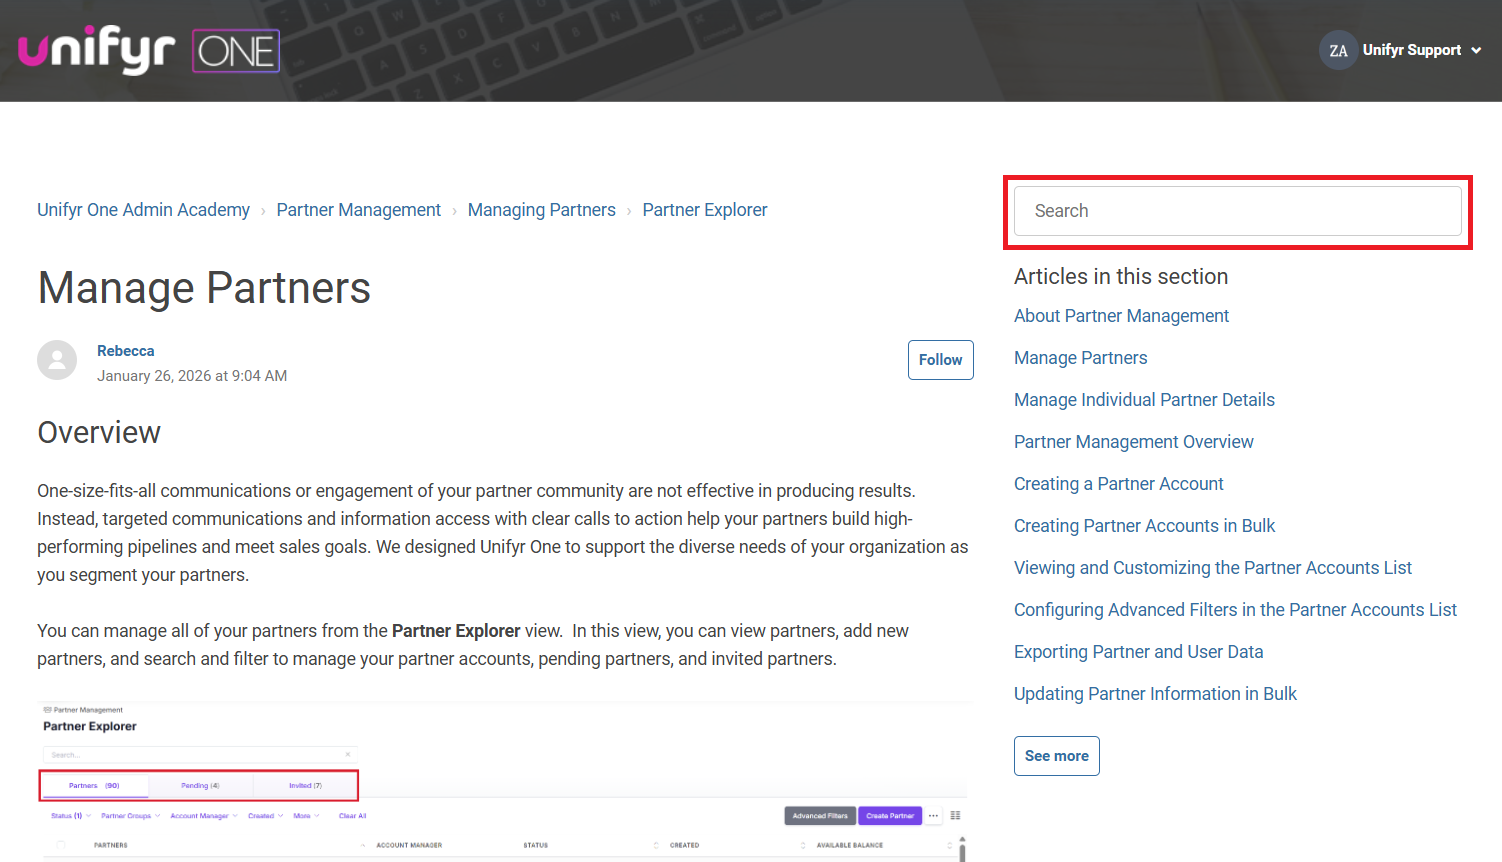
Task: Open Creating Partner Accounts in Bulk
Action: click(x=1144, y=526)
